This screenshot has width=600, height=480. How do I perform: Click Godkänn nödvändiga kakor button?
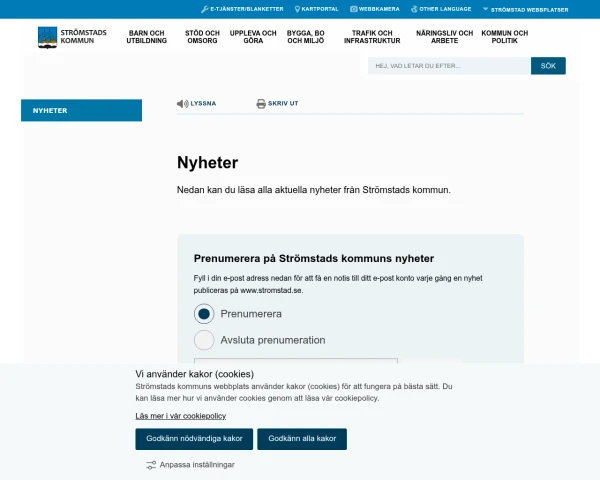(194, 439)
